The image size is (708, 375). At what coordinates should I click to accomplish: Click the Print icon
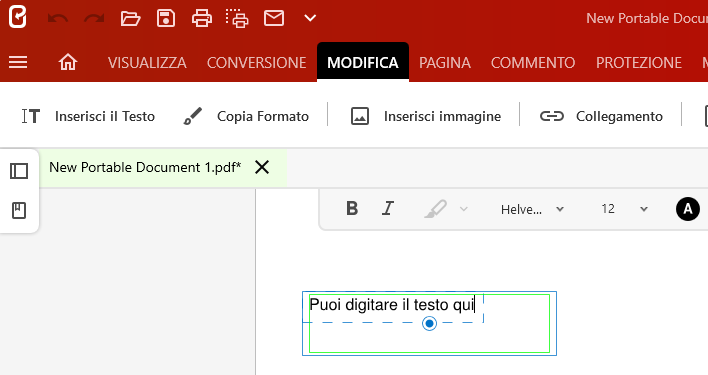click(x=201, y=19)
